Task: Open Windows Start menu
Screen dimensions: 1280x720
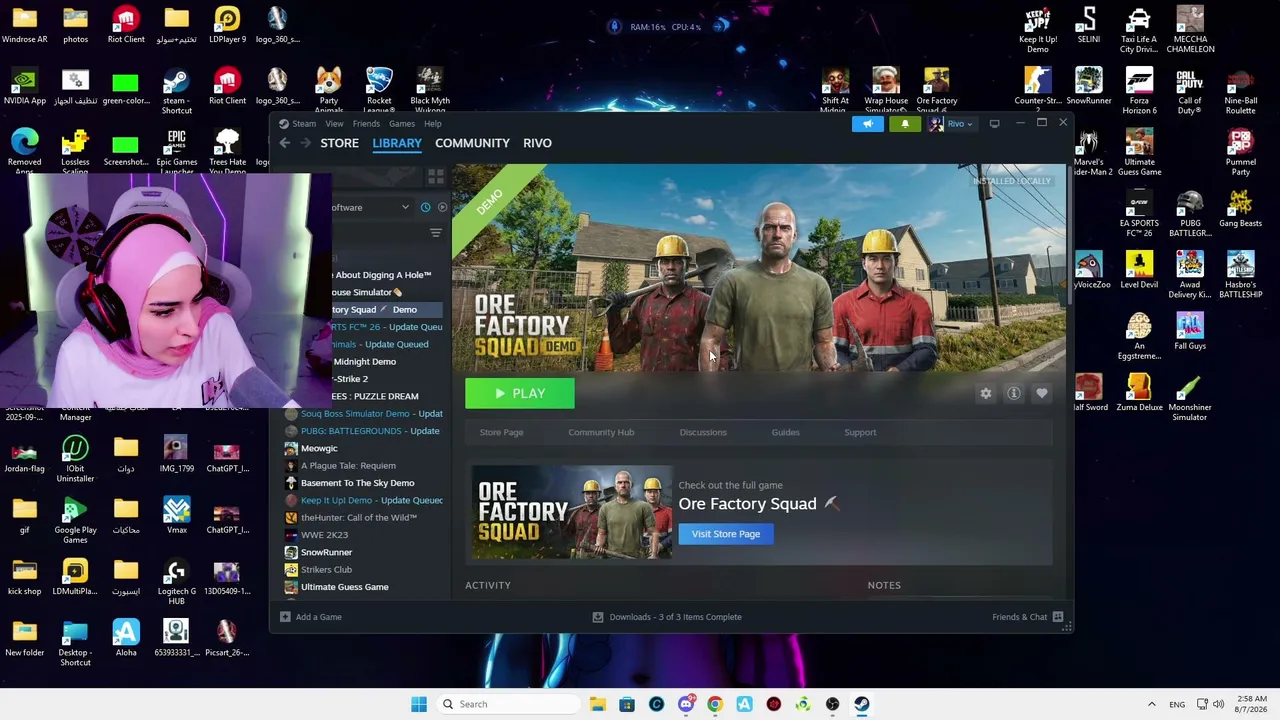Action: pos(419,704)
